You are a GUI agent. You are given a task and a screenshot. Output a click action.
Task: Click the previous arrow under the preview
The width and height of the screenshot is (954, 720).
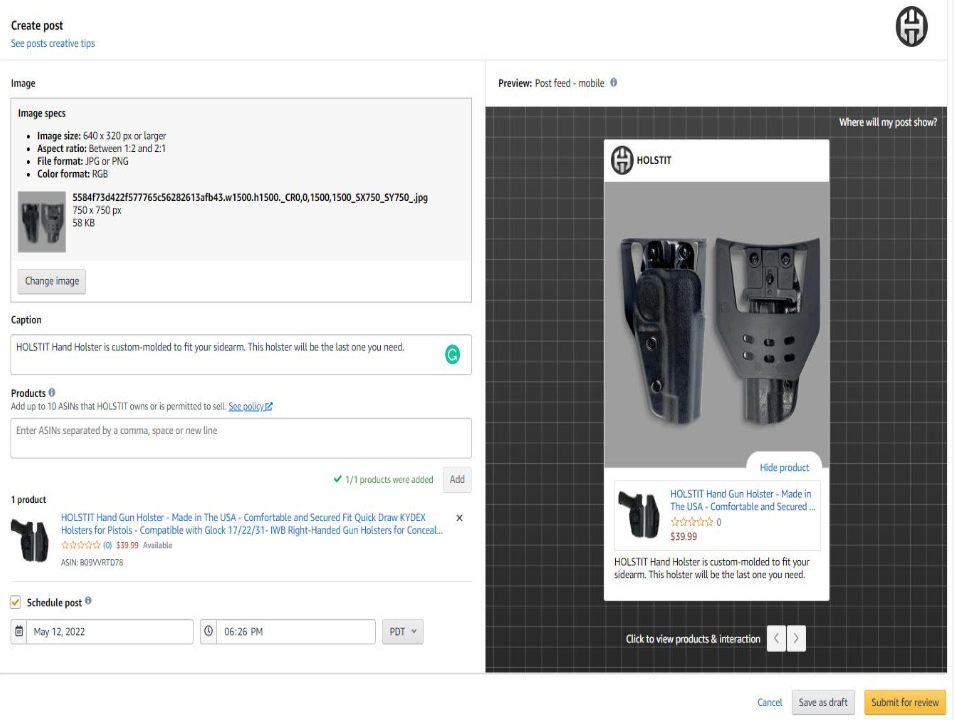click(x=776, y=638)
